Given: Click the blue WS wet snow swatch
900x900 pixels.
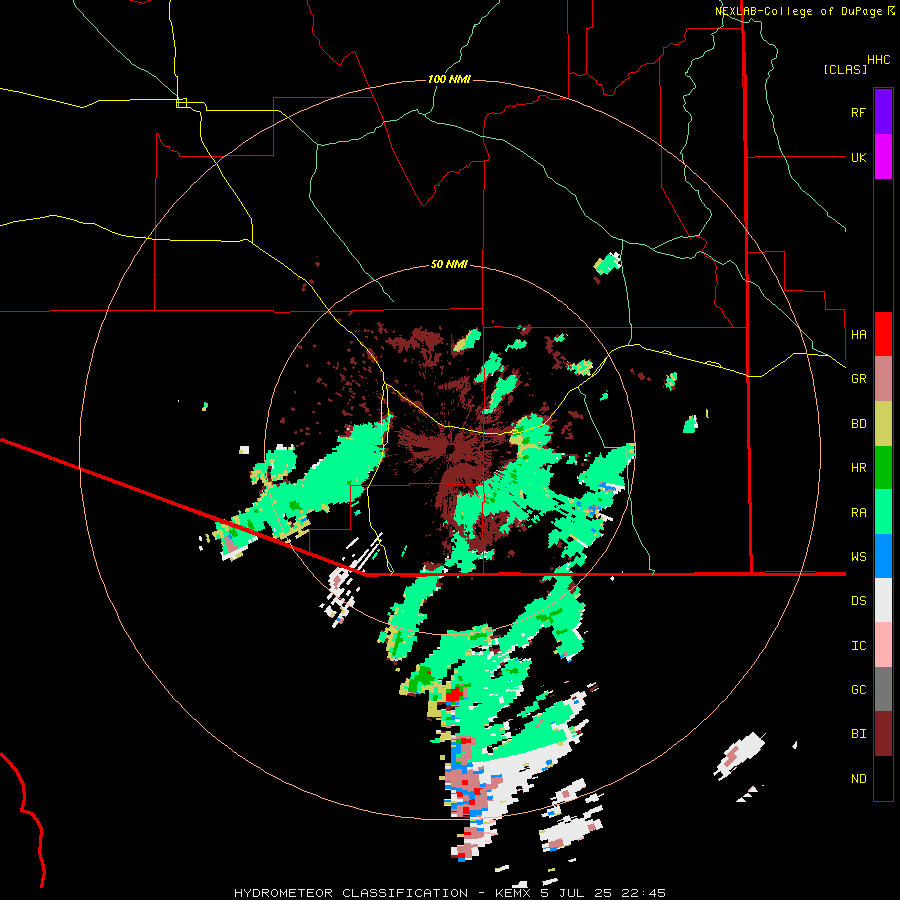Looking at the screenshot, I should tap(883, 556).
